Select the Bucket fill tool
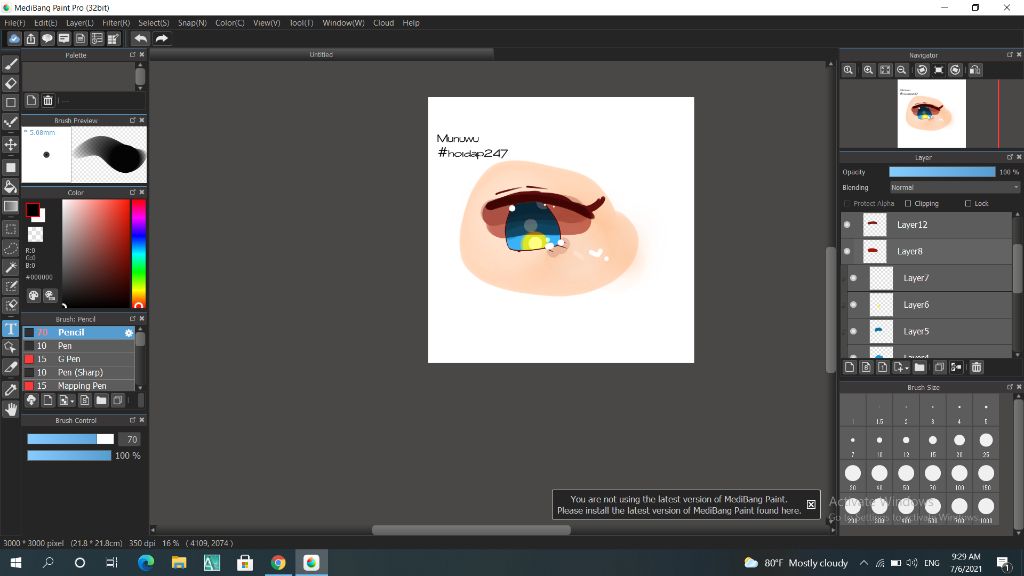Image resolution: width=1024 pixels, height=576 pixels. (x=10, y=187)
